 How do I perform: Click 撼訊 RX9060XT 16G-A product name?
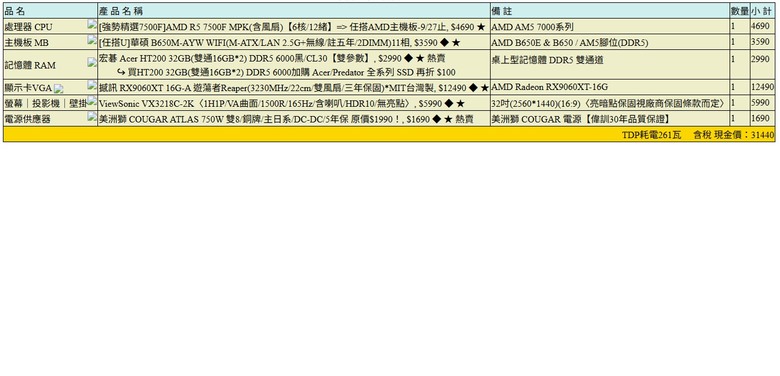(x=294, y=88)
